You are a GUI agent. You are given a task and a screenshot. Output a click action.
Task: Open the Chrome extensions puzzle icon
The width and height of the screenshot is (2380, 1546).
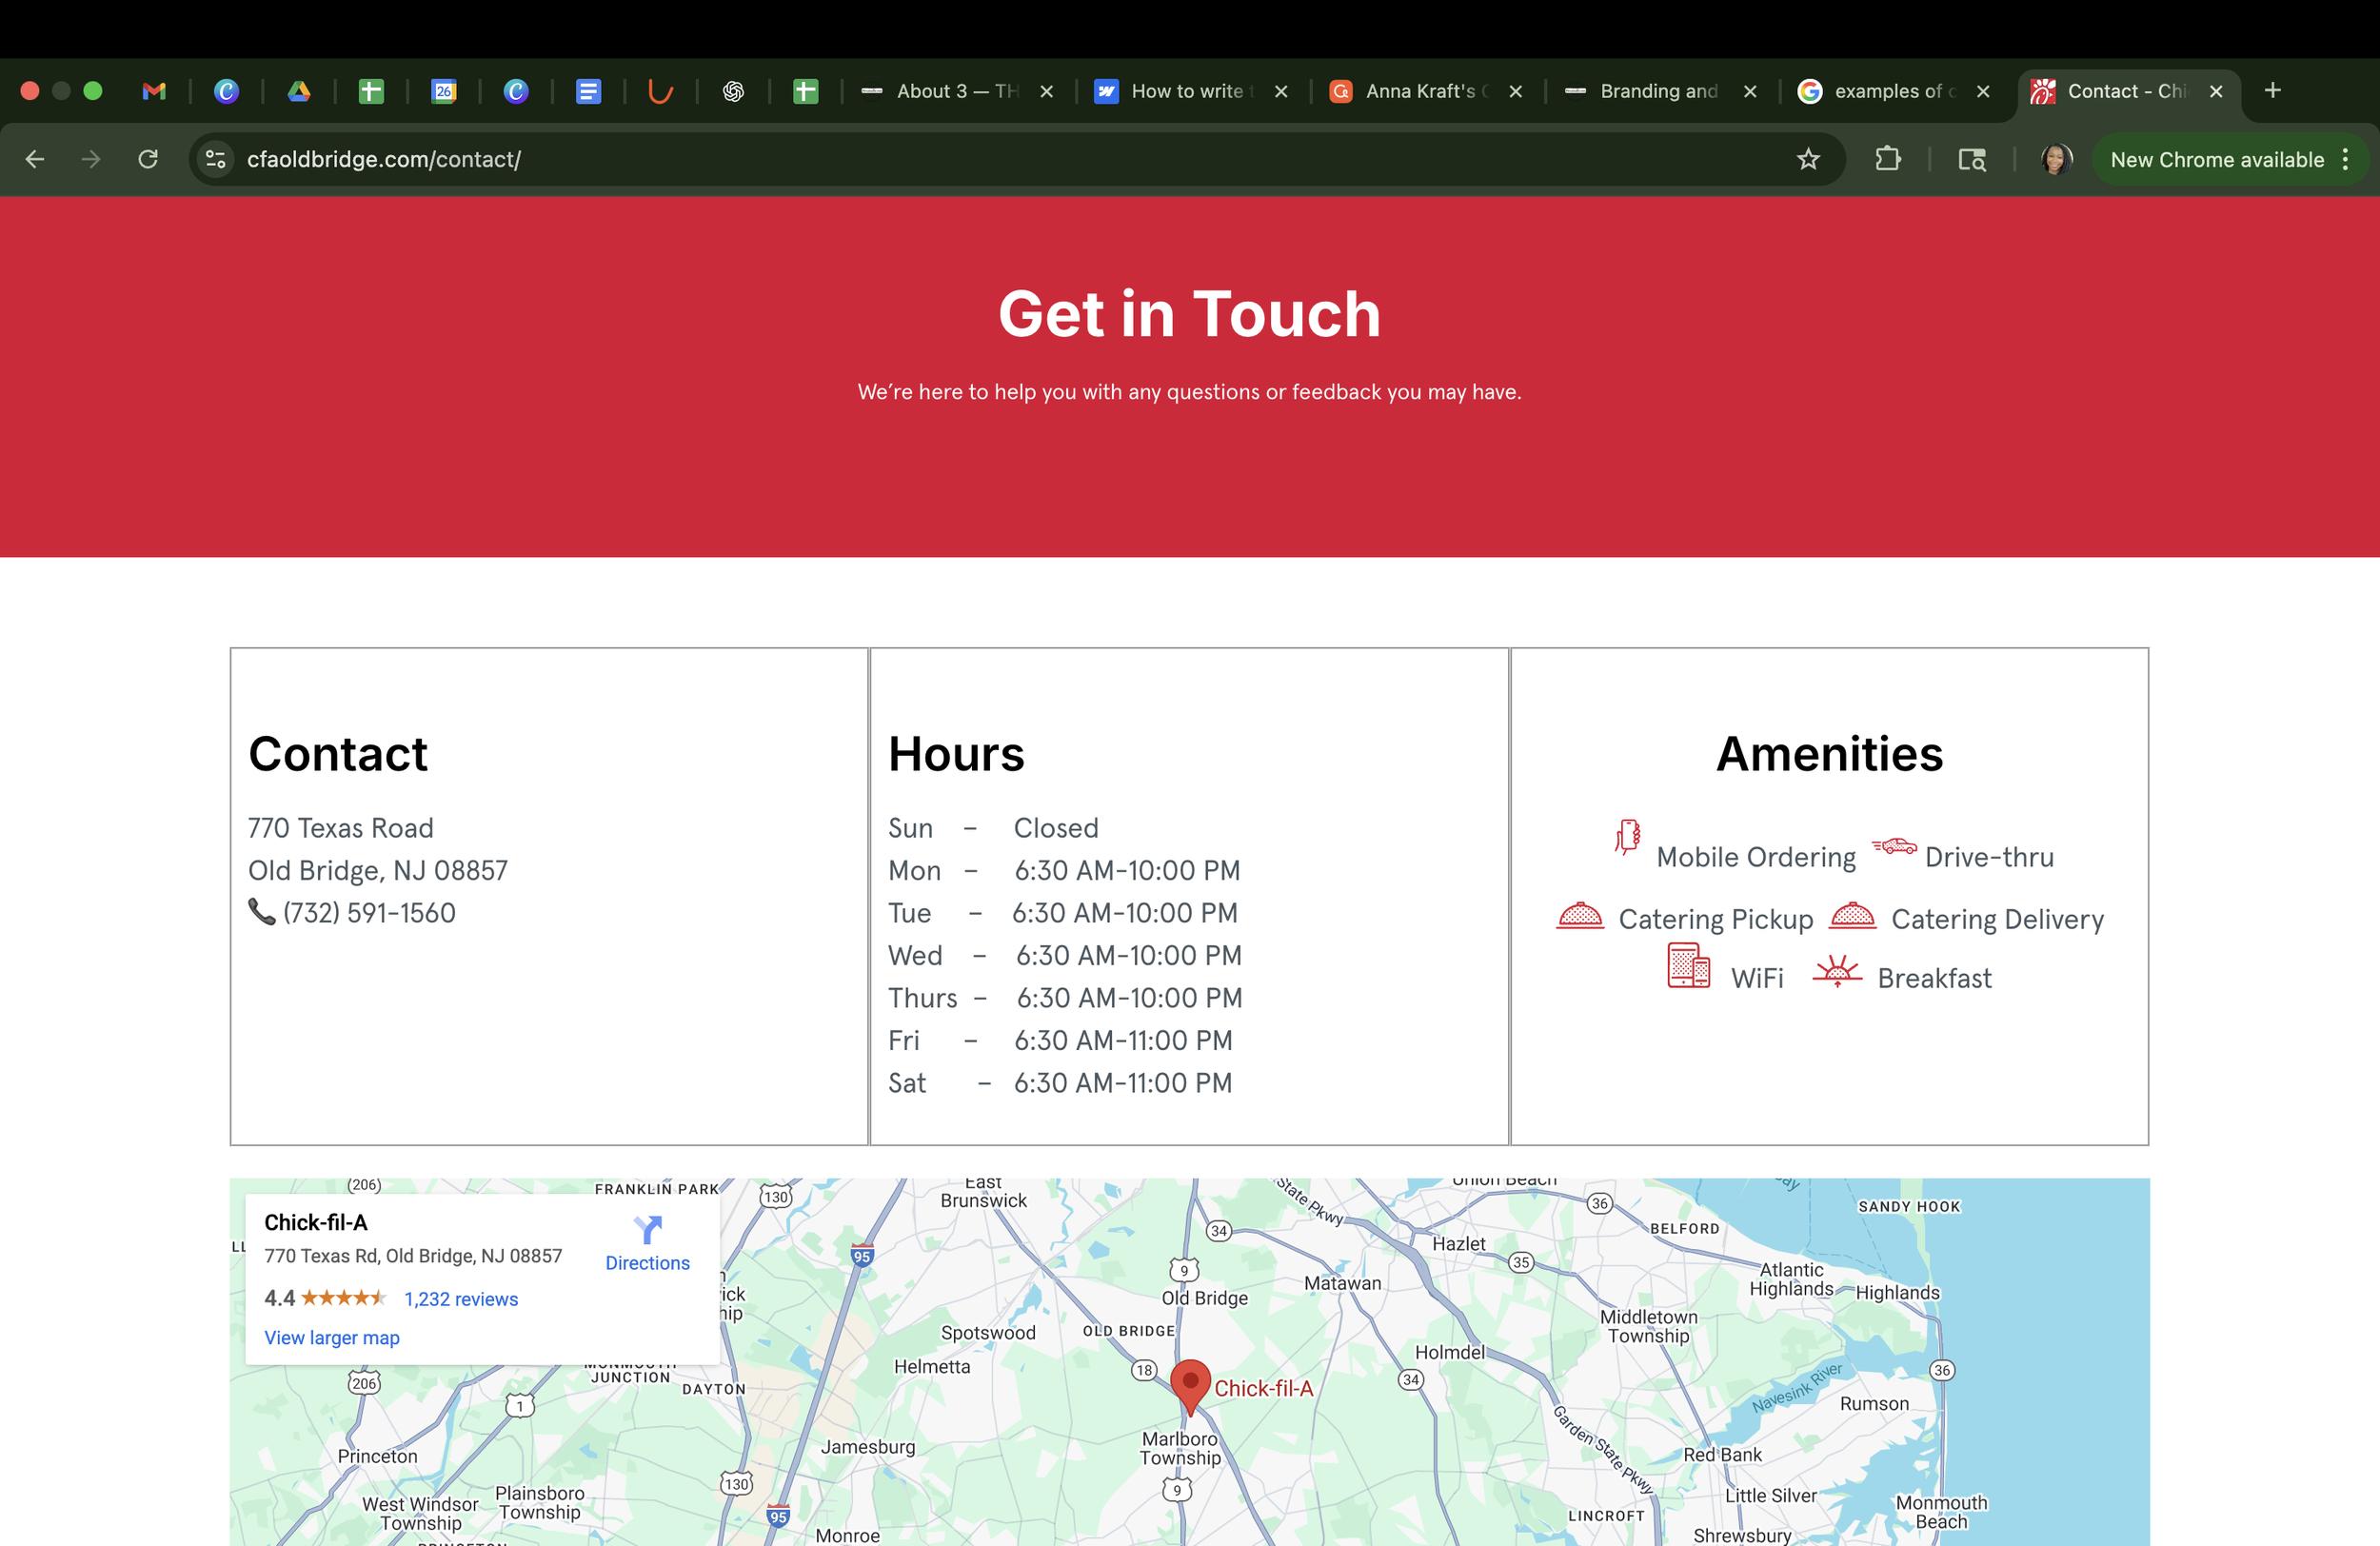point(1887,159)
